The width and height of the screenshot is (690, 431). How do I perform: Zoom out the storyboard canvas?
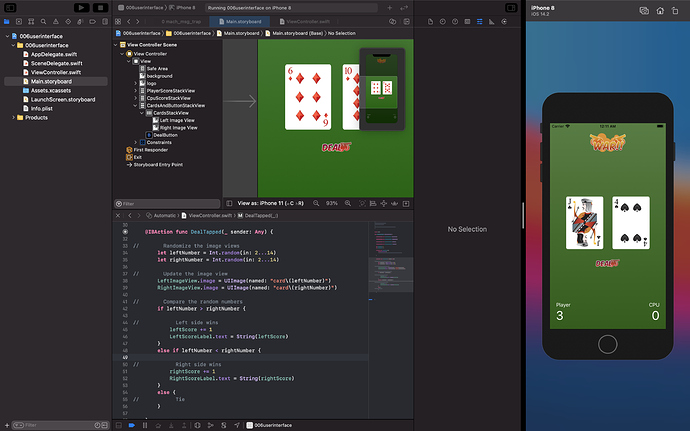[x=316, y=203]
